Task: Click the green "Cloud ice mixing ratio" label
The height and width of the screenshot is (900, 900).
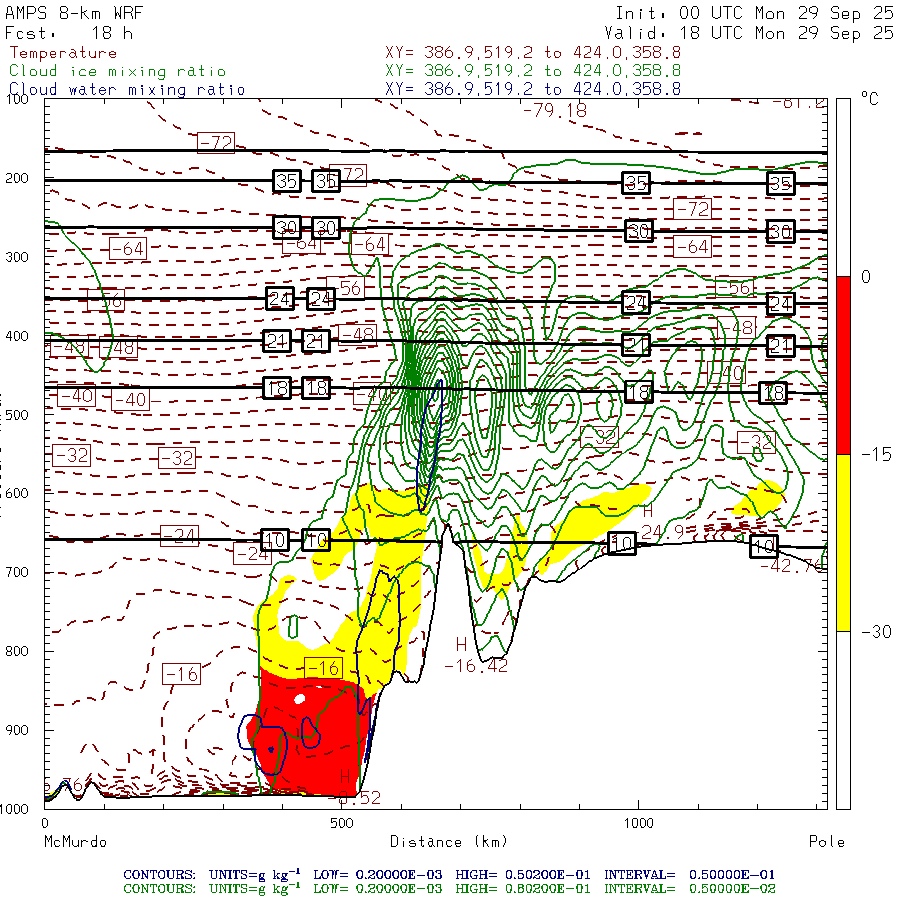Action: (x=118, y=71)
